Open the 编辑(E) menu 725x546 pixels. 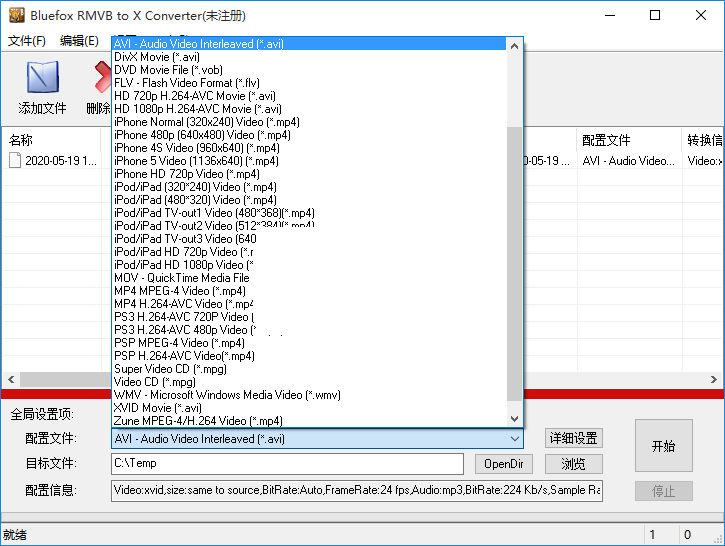coord(79,41)
